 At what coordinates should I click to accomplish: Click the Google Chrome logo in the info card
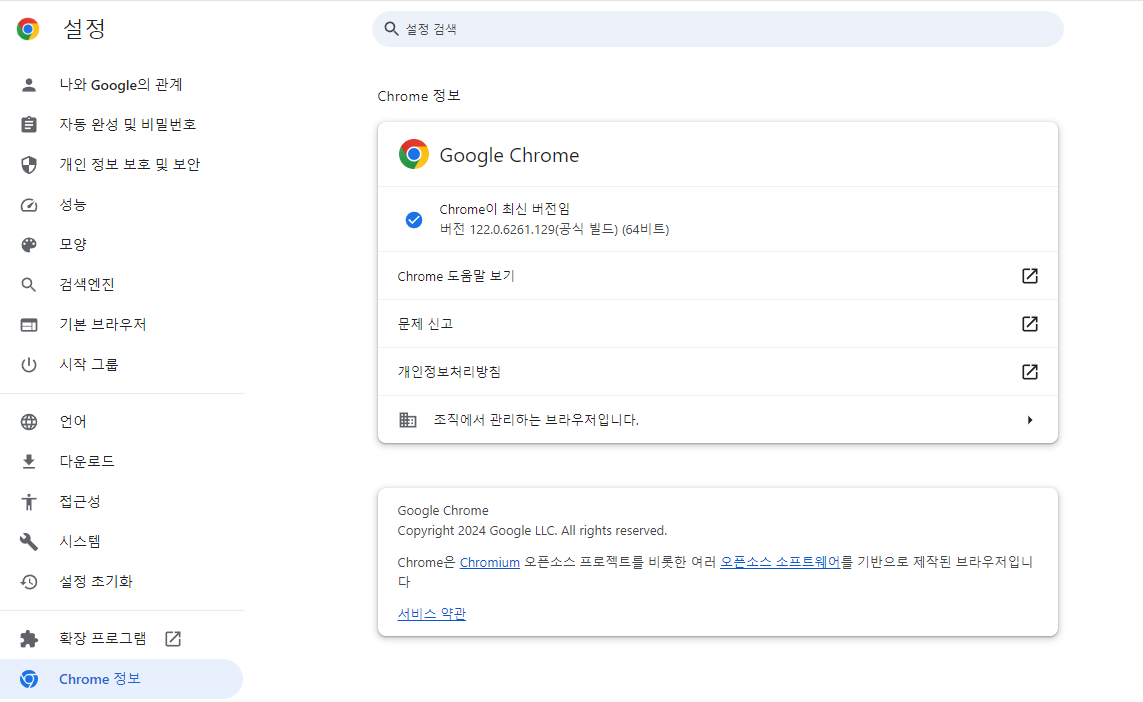click(413, 154)
